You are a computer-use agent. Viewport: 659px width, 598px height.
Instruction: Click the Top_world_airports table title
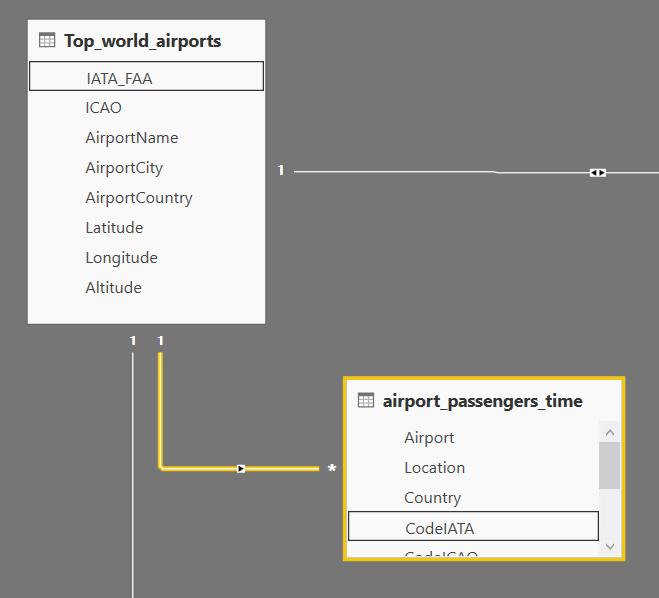click(143, 41)
